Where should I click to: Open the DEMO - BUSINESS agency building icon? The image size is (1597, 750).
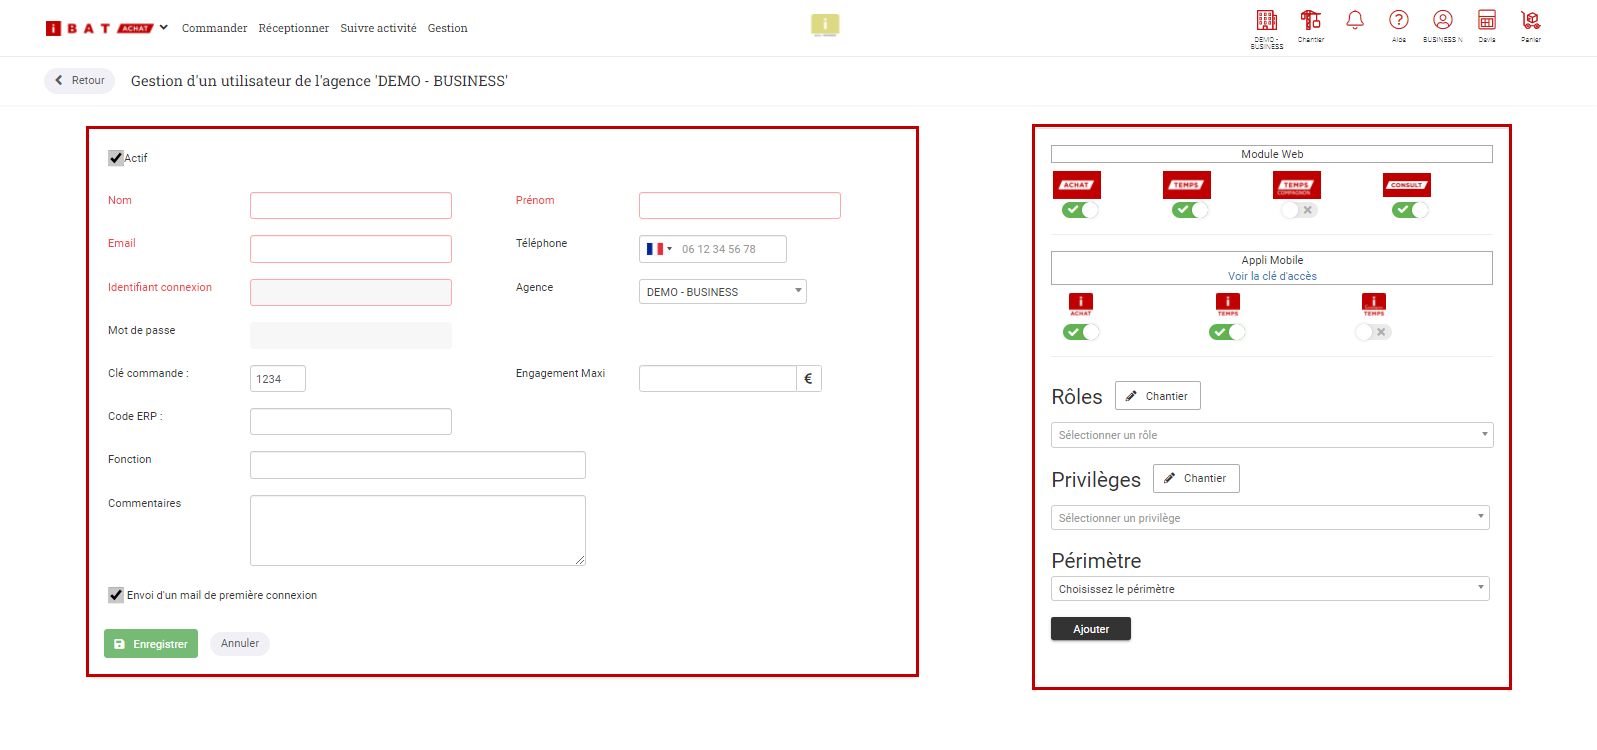click(x=1266, y=21)
